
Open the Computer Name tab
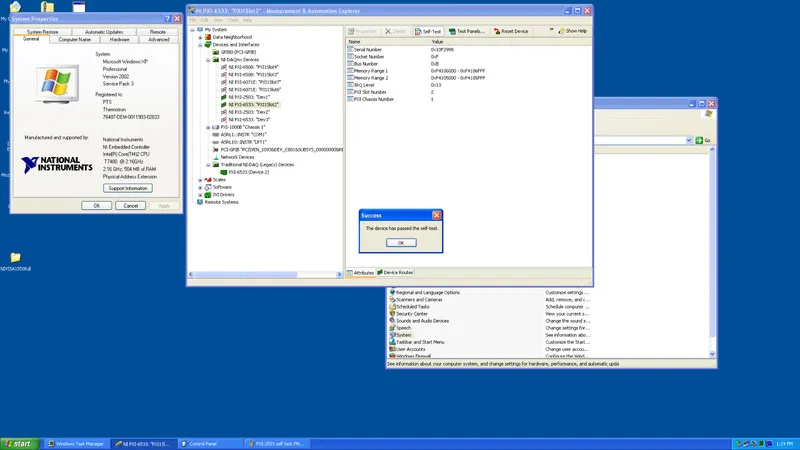click(74, 39)
